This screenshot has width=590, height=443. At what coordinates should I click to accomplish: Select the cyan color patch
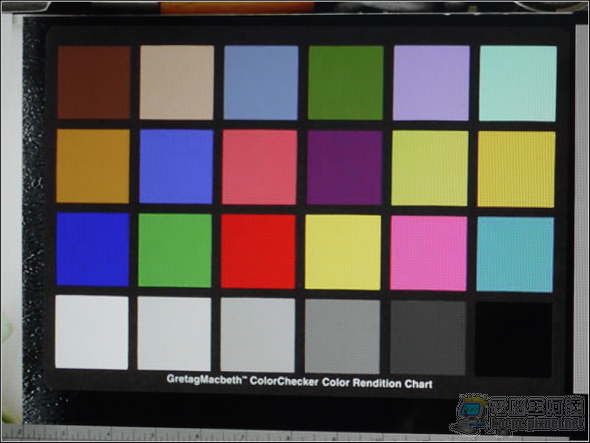tap(515, 254)
